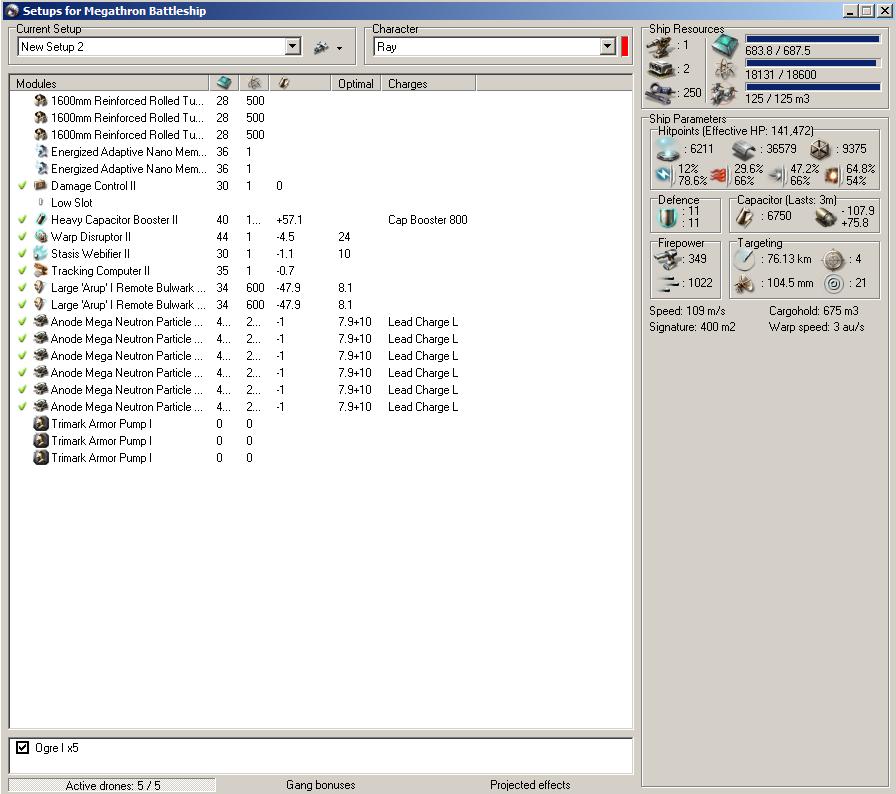The height and width of the screenshot is (794, 896).
Task: Click the Cargohold: 675 m3 value
Action: 813,311
